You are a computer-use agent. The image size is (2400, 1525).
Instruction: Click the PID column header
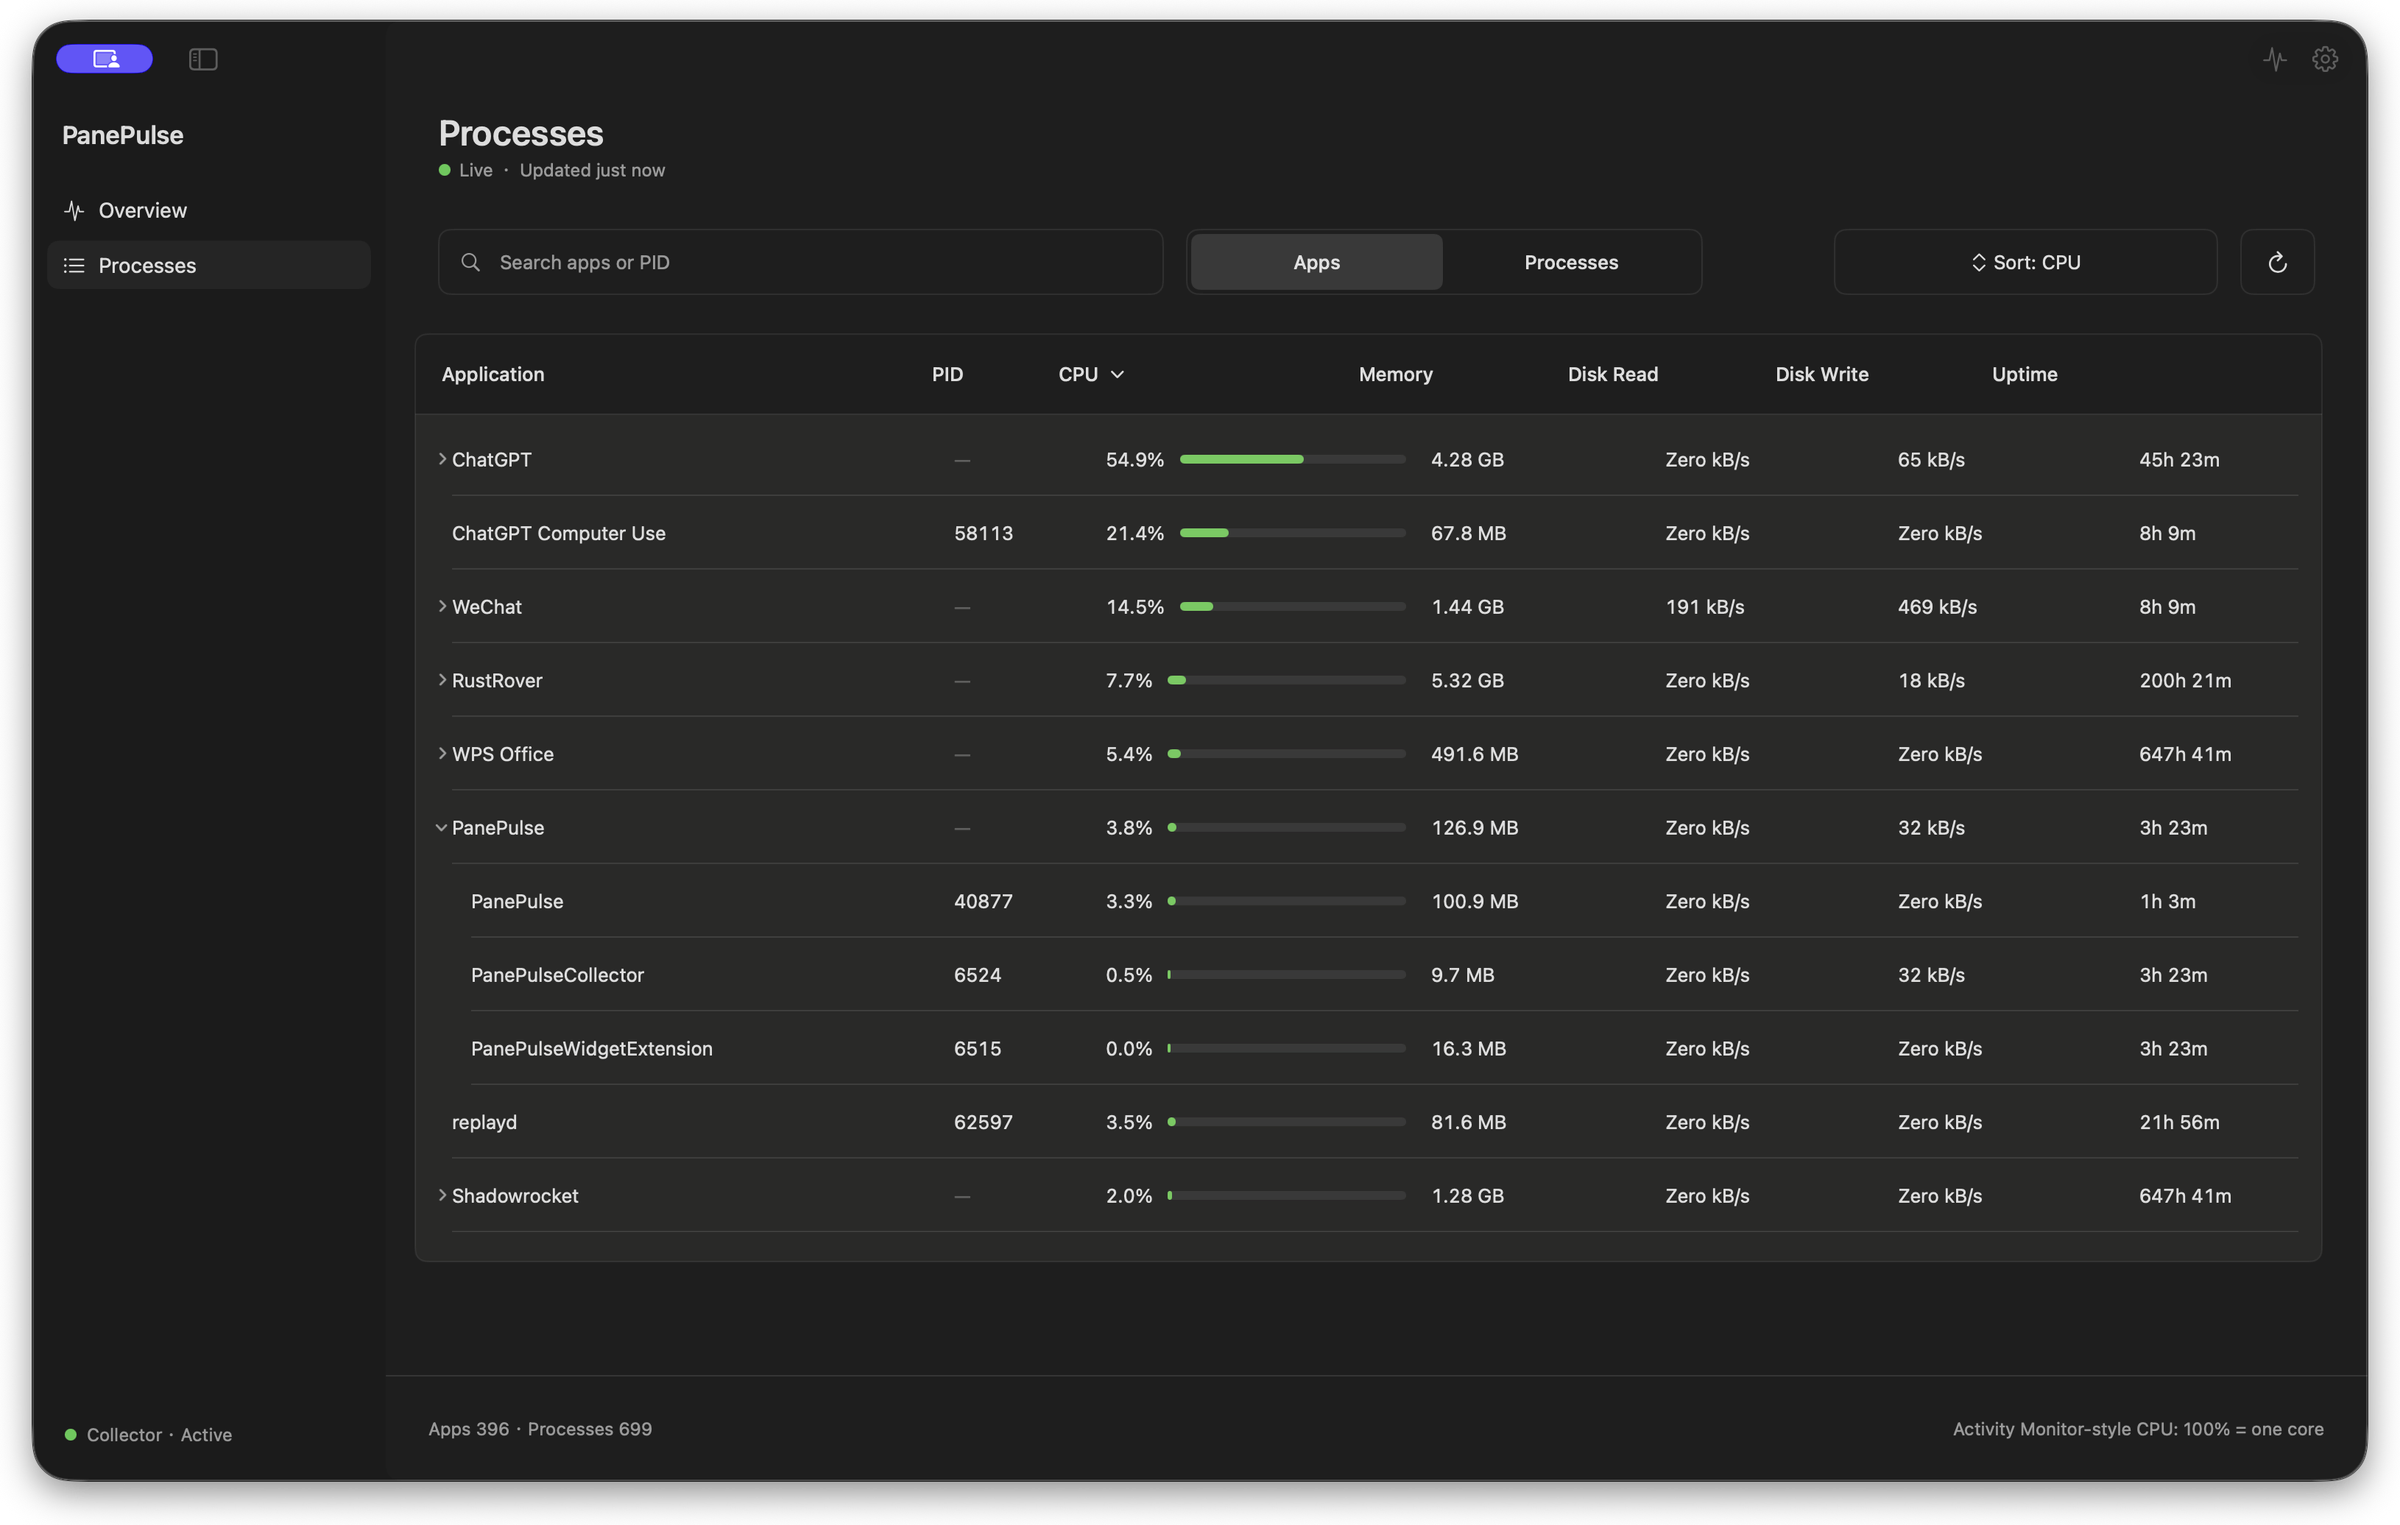coord(947,374)
